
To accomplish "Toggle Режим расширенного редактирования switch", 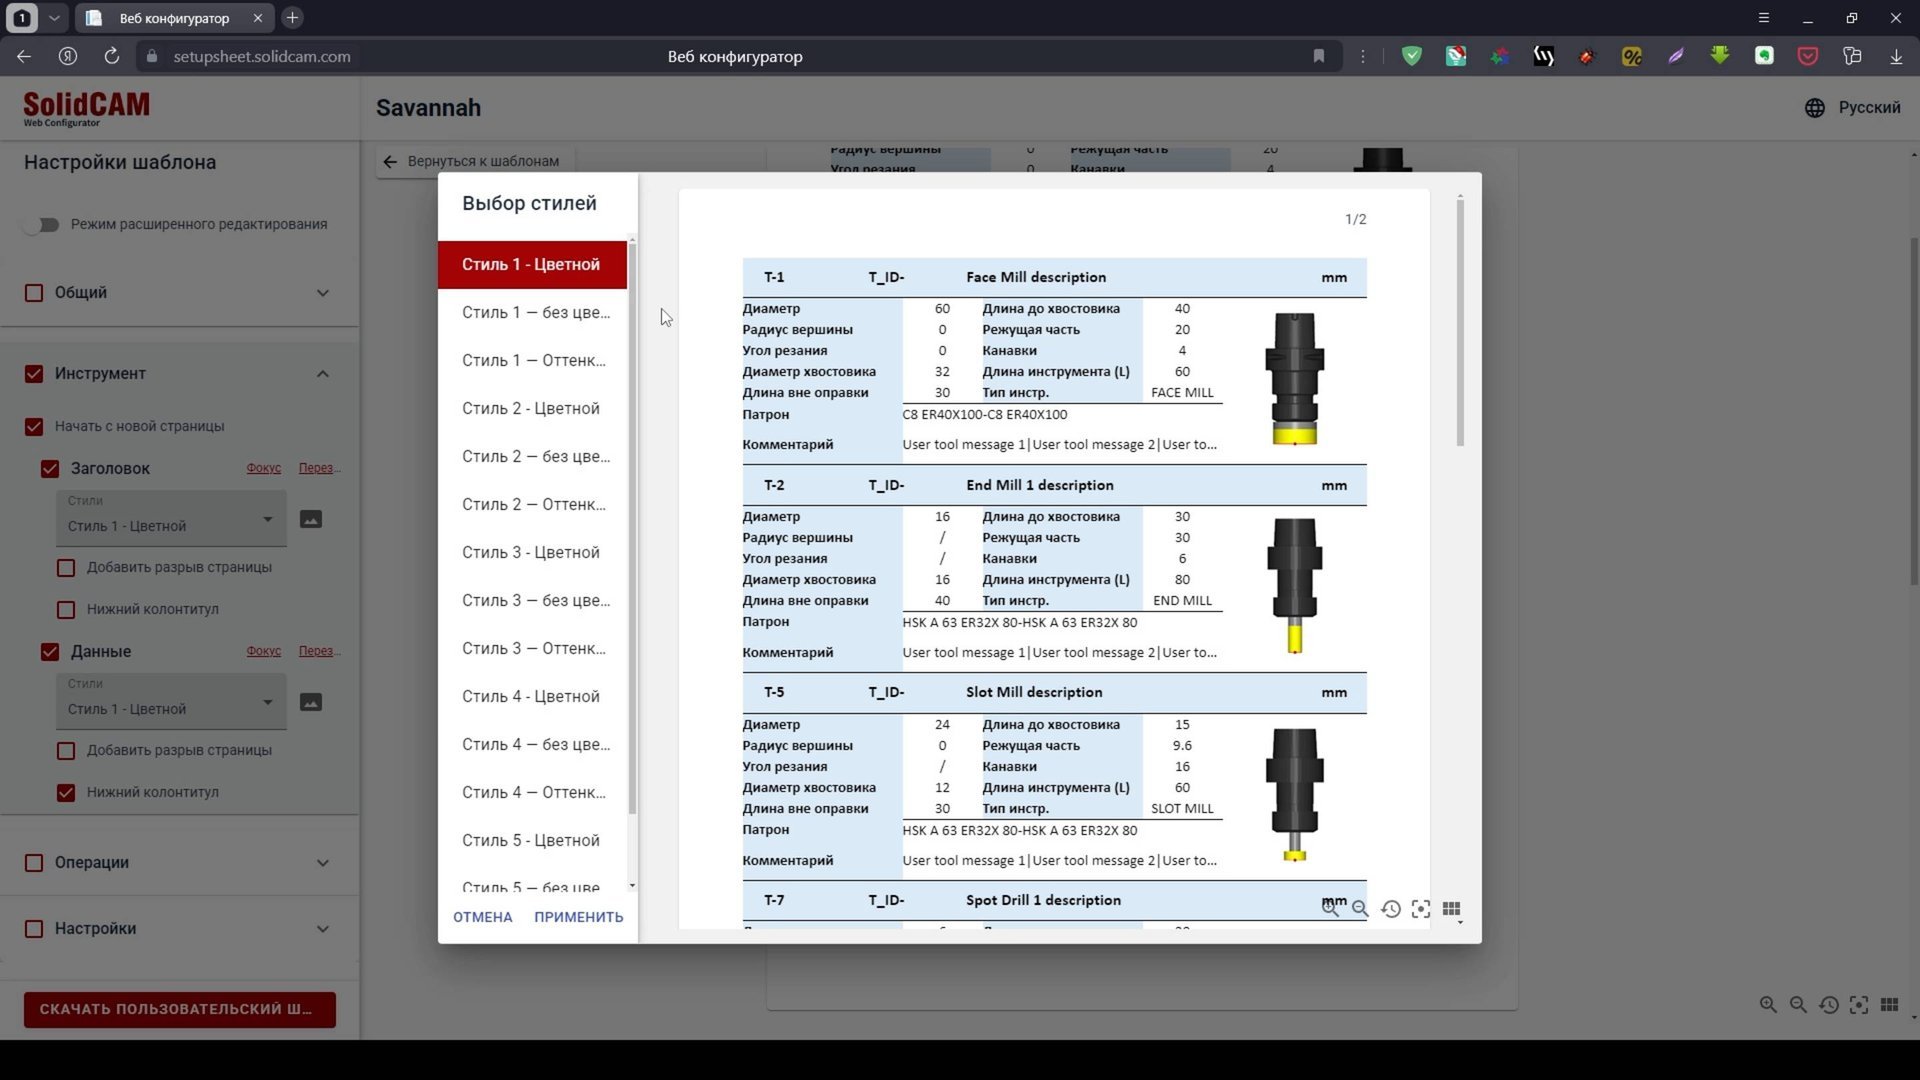I will (x=42, y=225).
